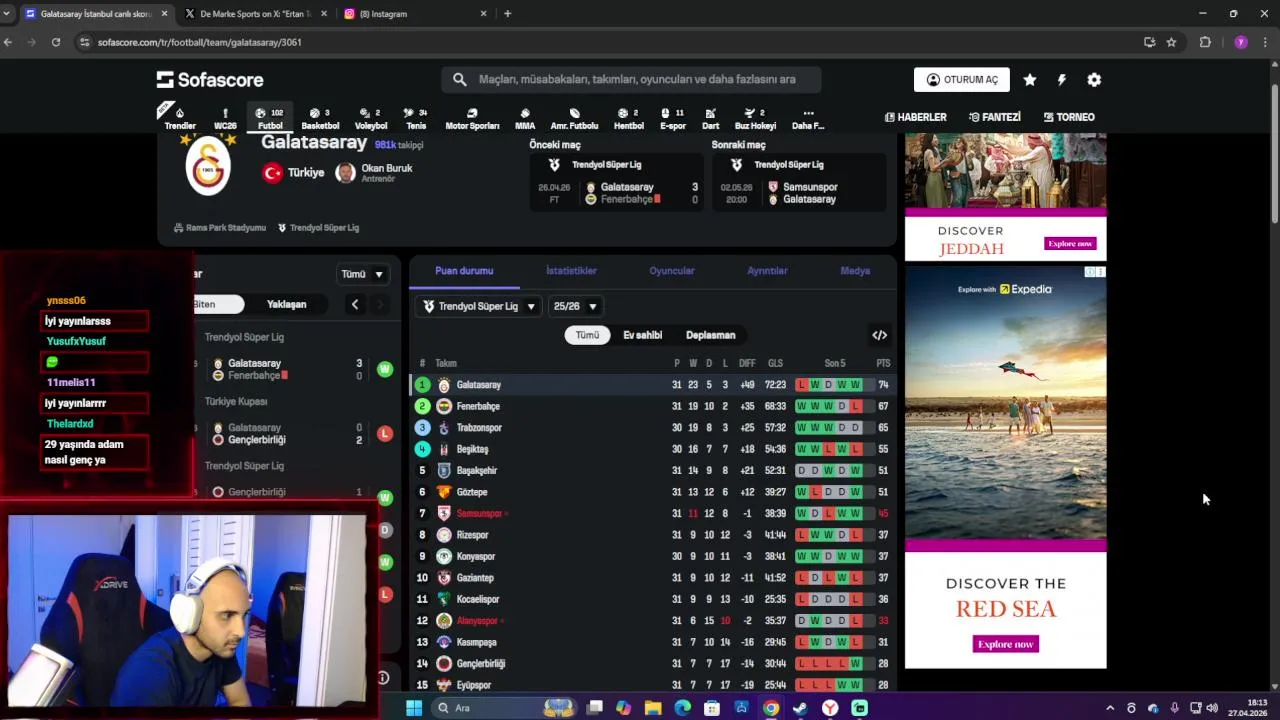Select the Voleybol sport icon
This screenshot has height=720, width=1280.
[371, 118]
